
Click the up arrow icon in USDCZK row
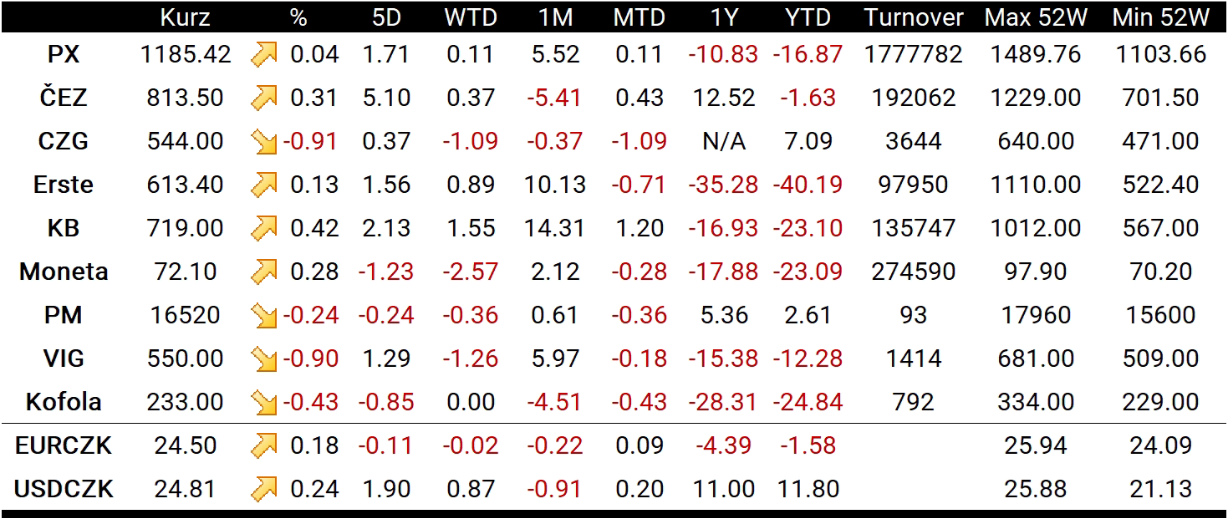(x=264, y=489)
